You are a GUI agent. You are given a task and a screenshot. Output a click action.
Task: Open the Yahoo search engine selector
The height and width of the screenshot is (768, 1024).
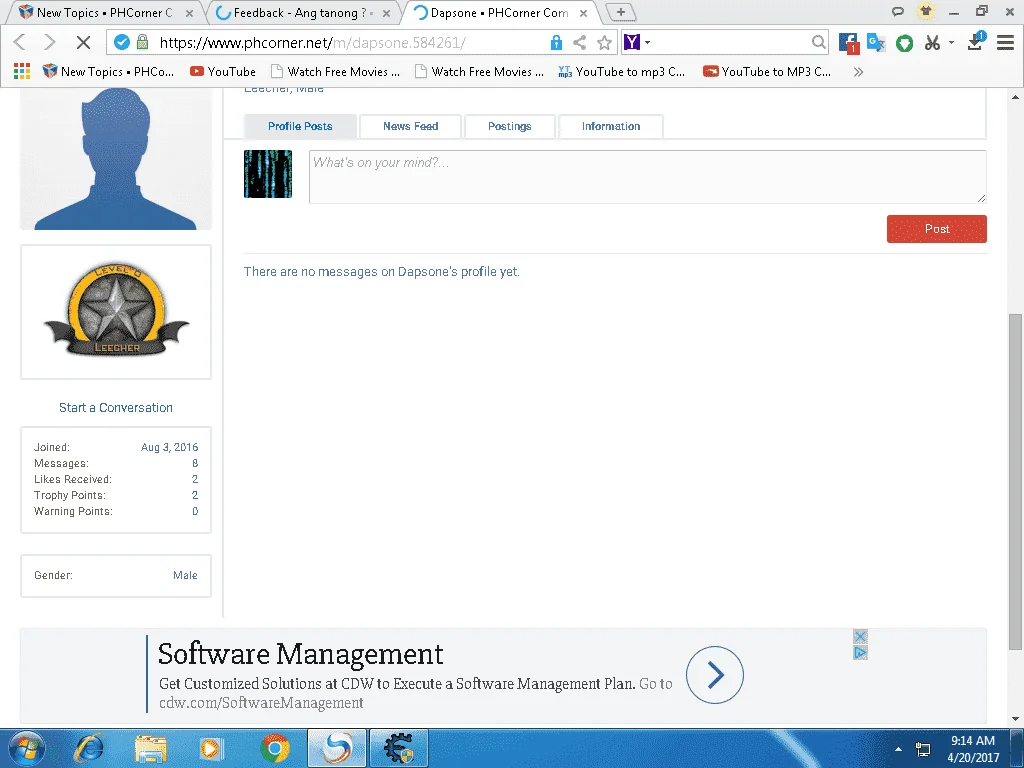(637, 42)
